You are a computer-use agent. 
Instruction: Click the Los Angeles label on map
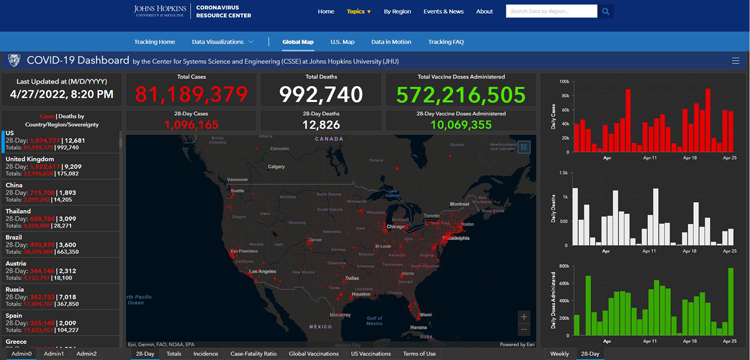[x=264, y=272]
